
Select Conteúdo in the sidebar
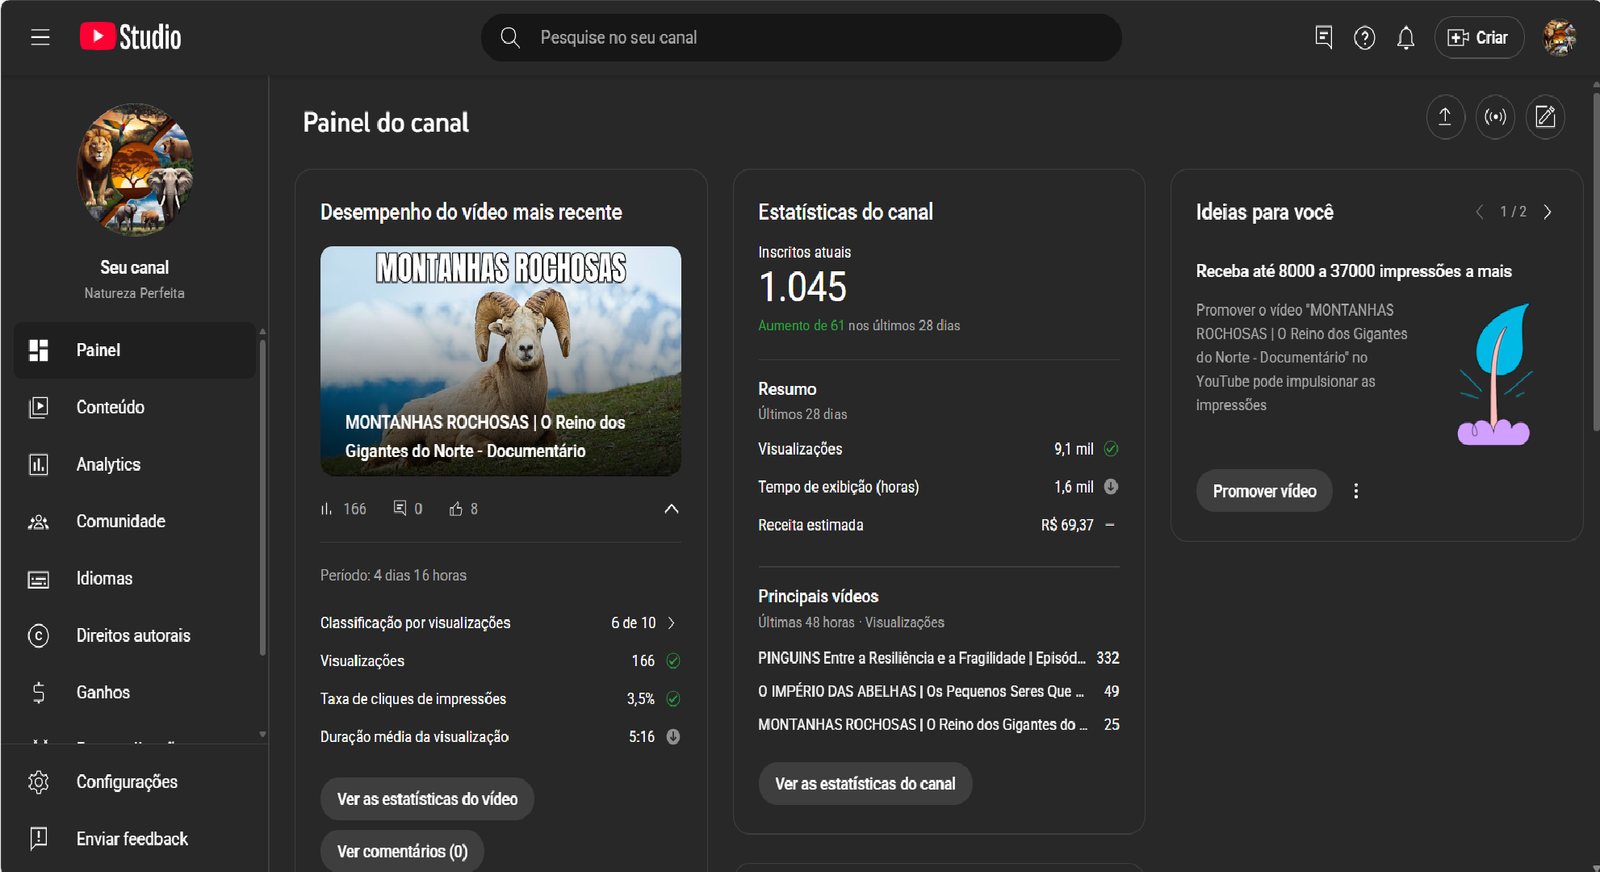click(110, 407)
